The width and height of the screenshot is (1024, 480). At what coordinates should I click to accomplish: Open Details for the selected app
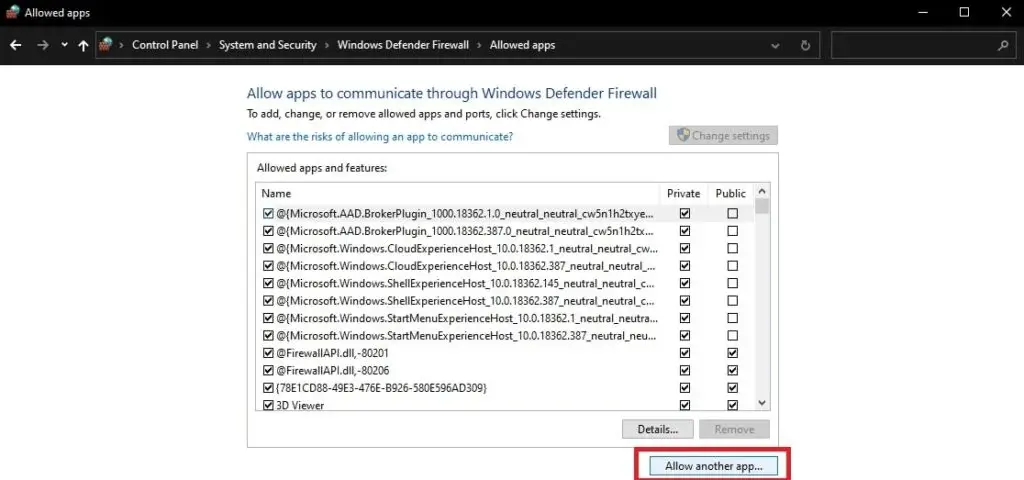[x=658, y=429]
